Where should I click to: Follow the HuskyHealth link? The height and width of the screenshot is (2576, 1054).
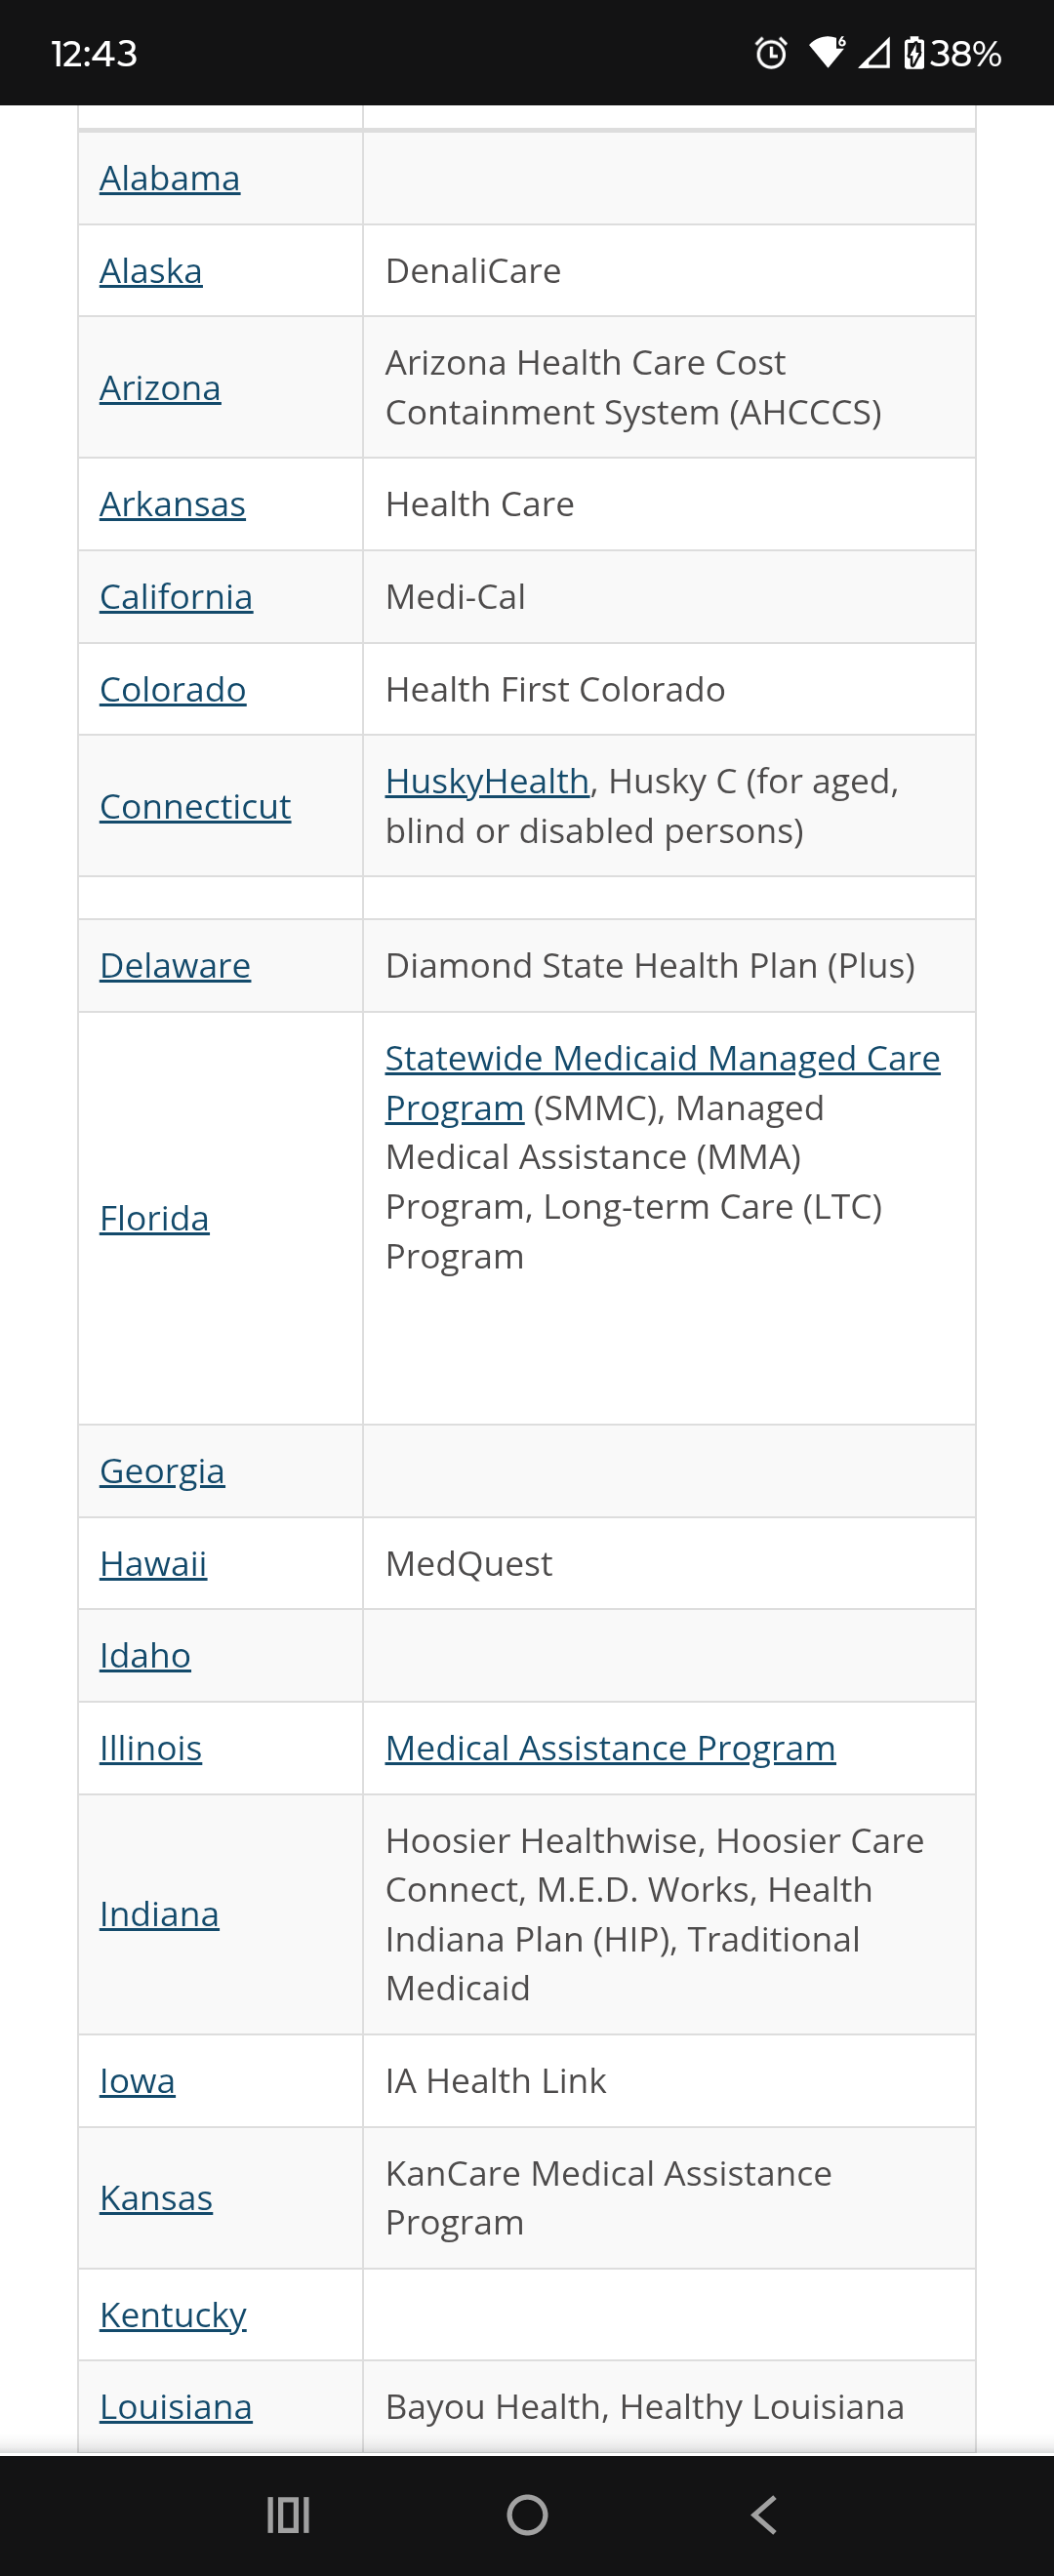click(487, 781)
